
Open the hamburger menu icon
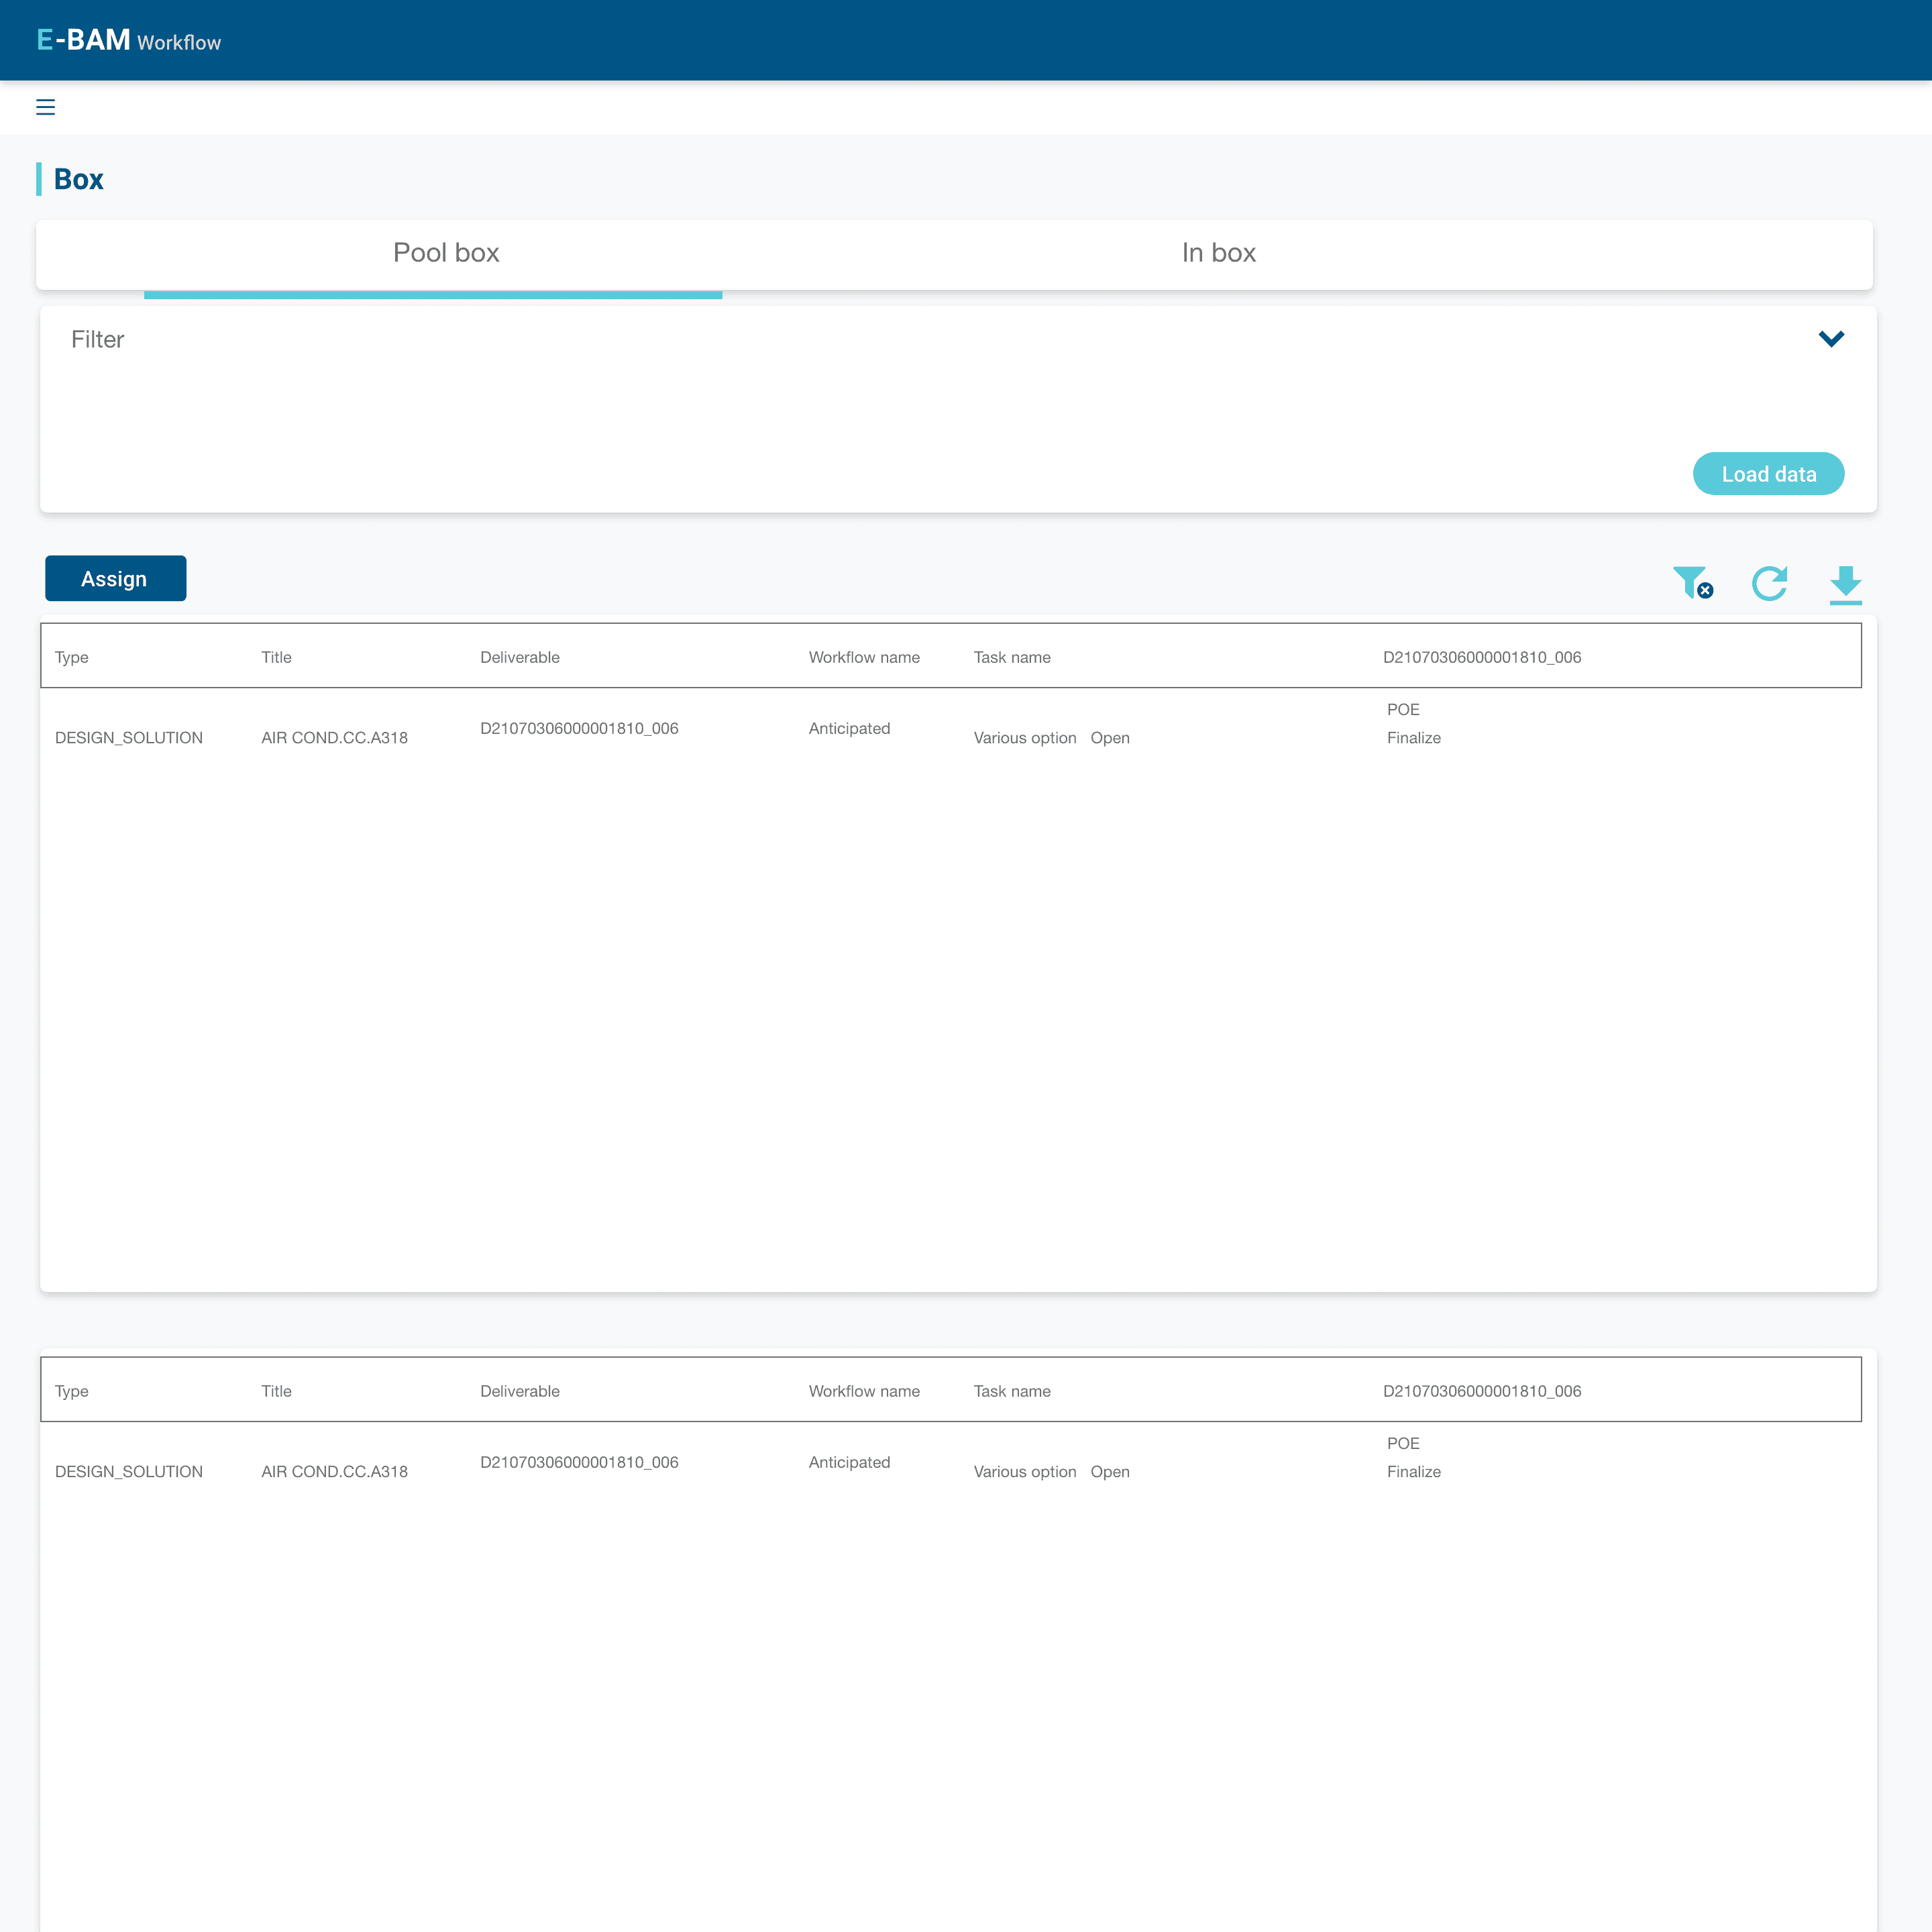[45, 107]
